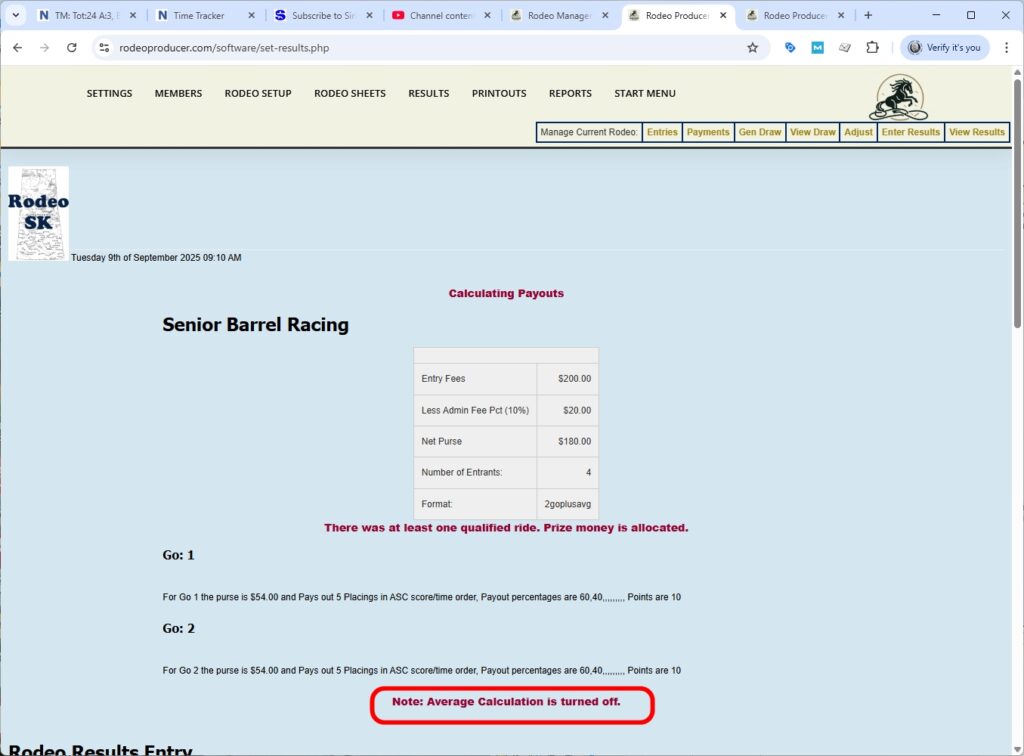Open a new browser tab

pos(868,15)
